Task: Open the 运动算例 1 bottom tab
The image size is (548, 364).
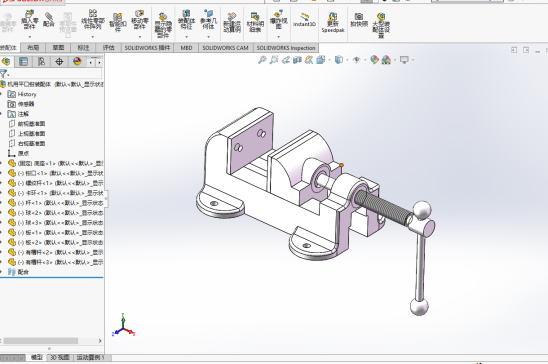Action: pyautogui.click(x=90, y=357)
